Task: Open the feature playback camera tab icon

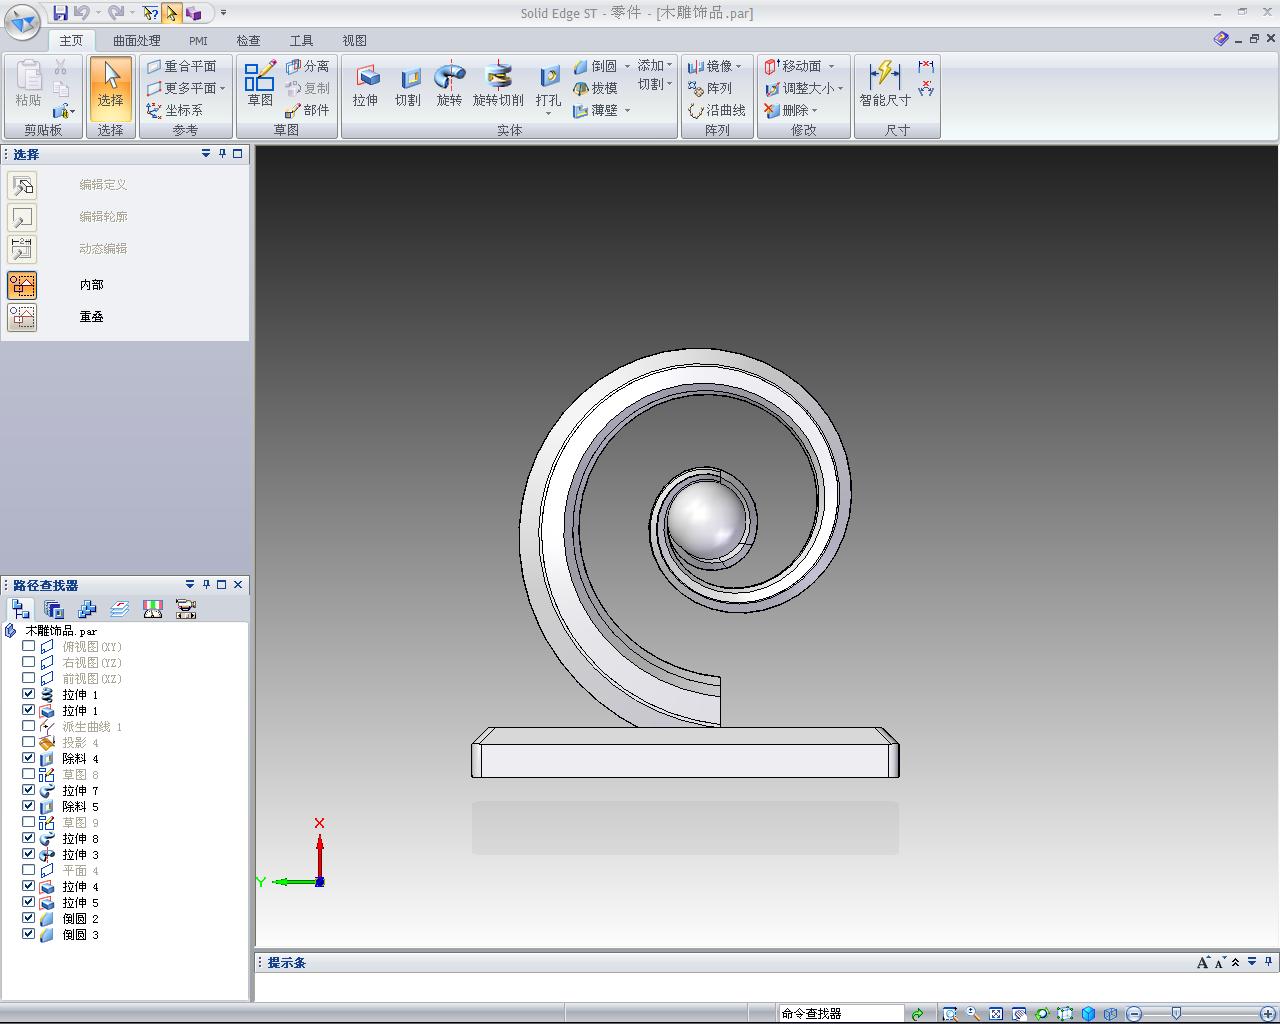Action: coord(186,609)
